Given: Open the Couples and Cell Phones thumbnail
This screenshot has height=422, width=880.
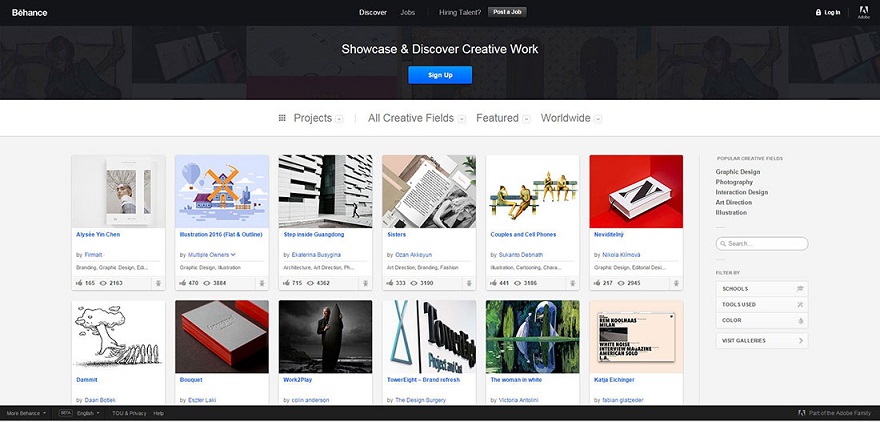Looking at the screenshot, I should pos(533,191).
